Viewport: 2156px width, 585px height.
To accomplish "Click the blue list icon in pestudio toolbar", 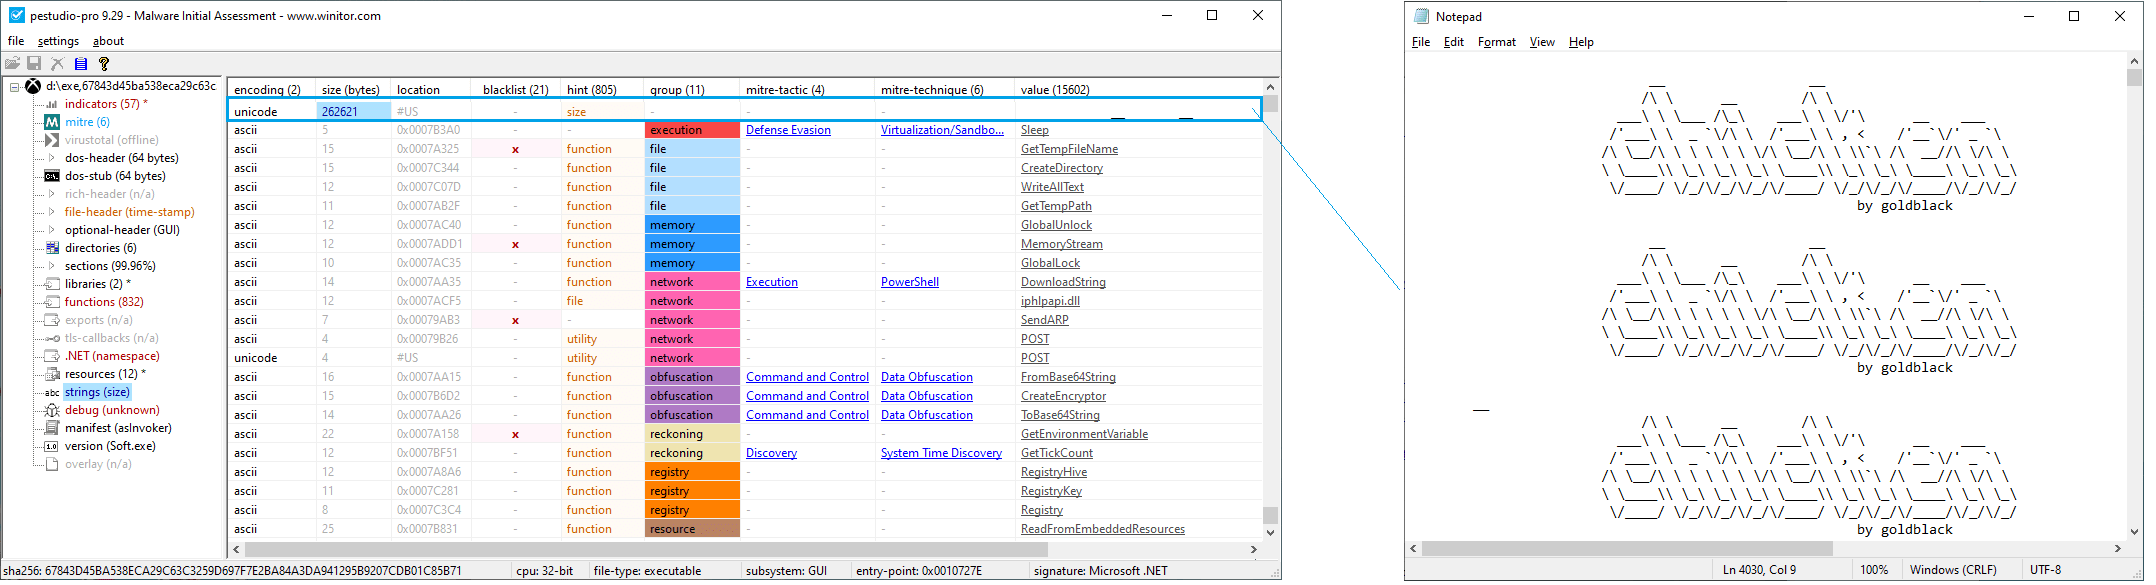I will (x=81, y=64).
